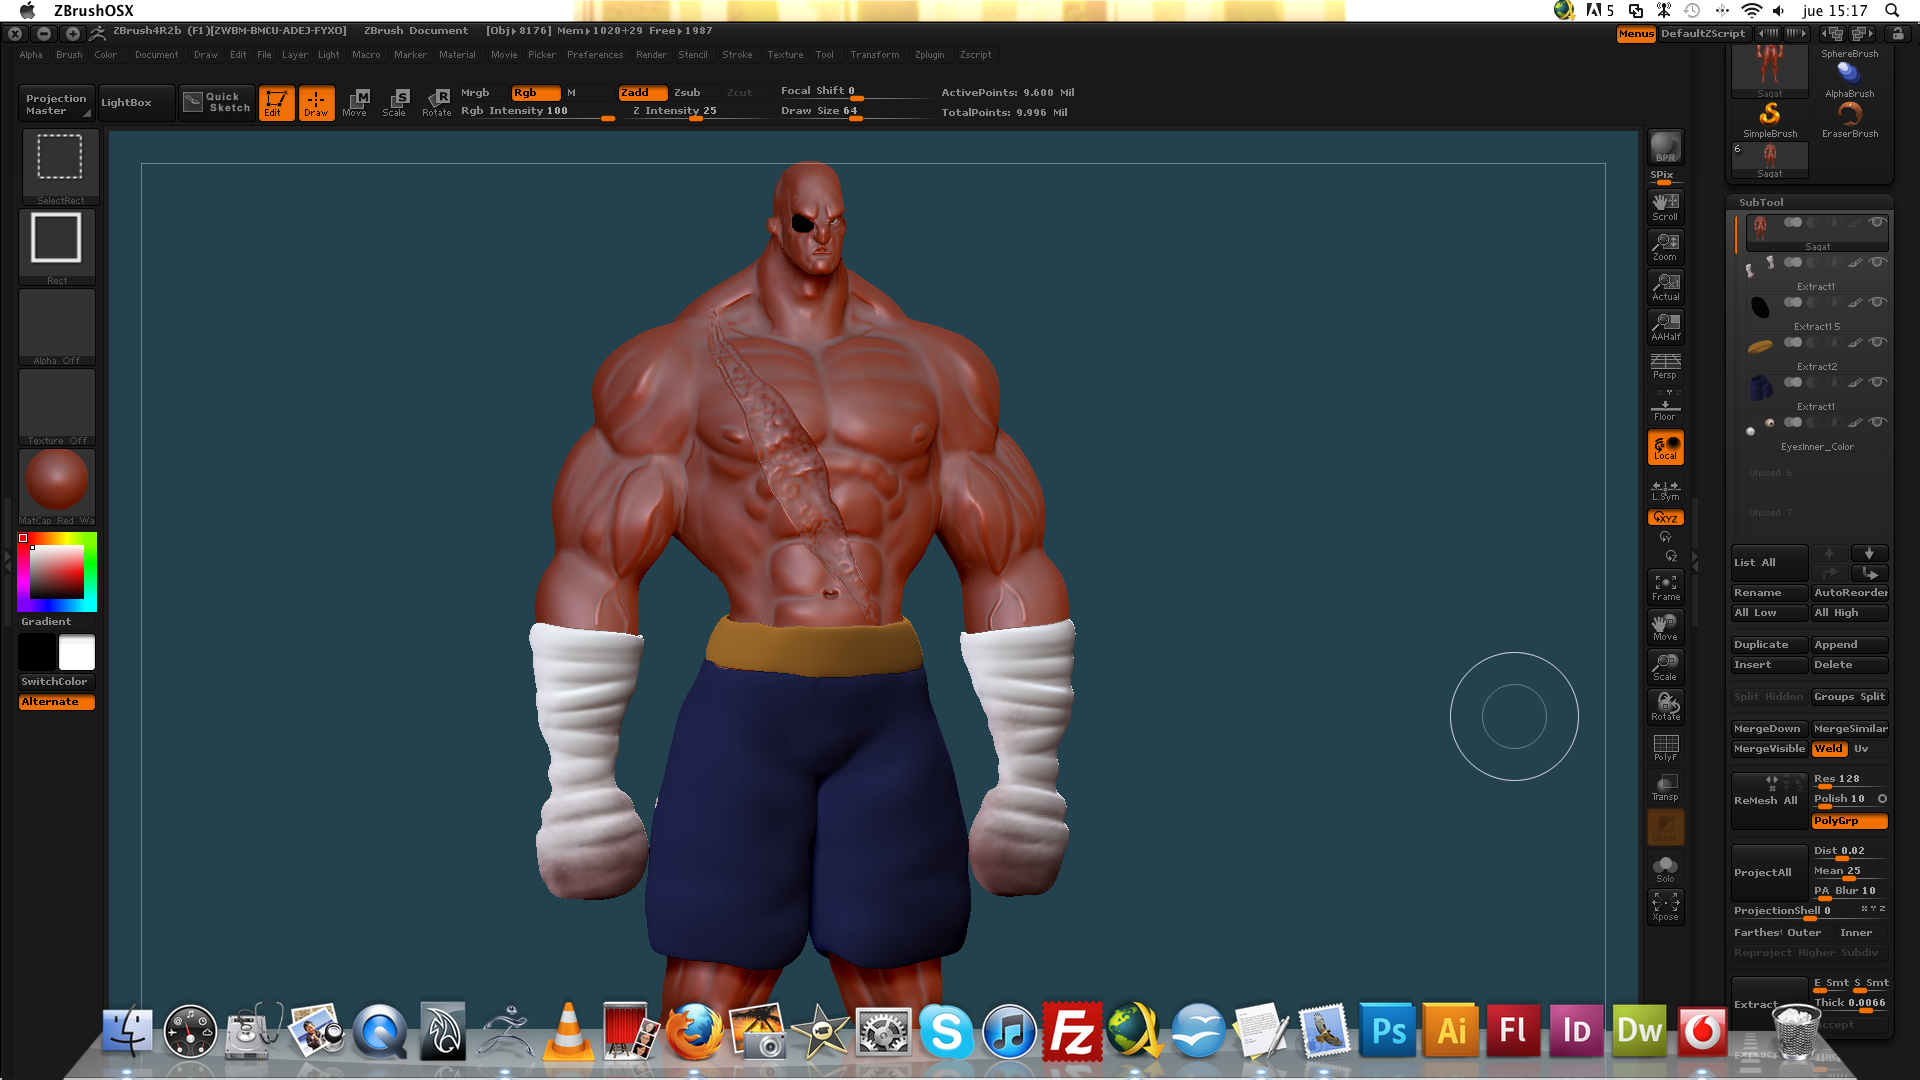
Task: Click the Rotate tool in top shelf
Action: pyautogui.click(x=437, y=102)
